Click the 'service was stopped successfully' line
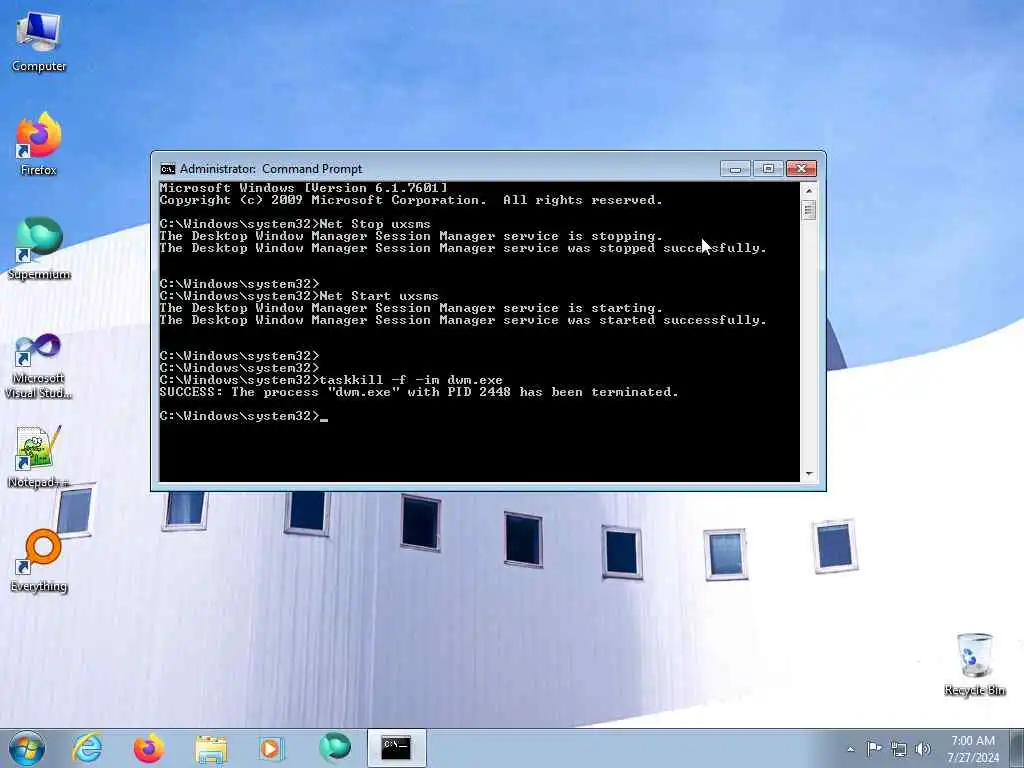1024x768 pixels. pyautogui.click(x=462, y=248)
